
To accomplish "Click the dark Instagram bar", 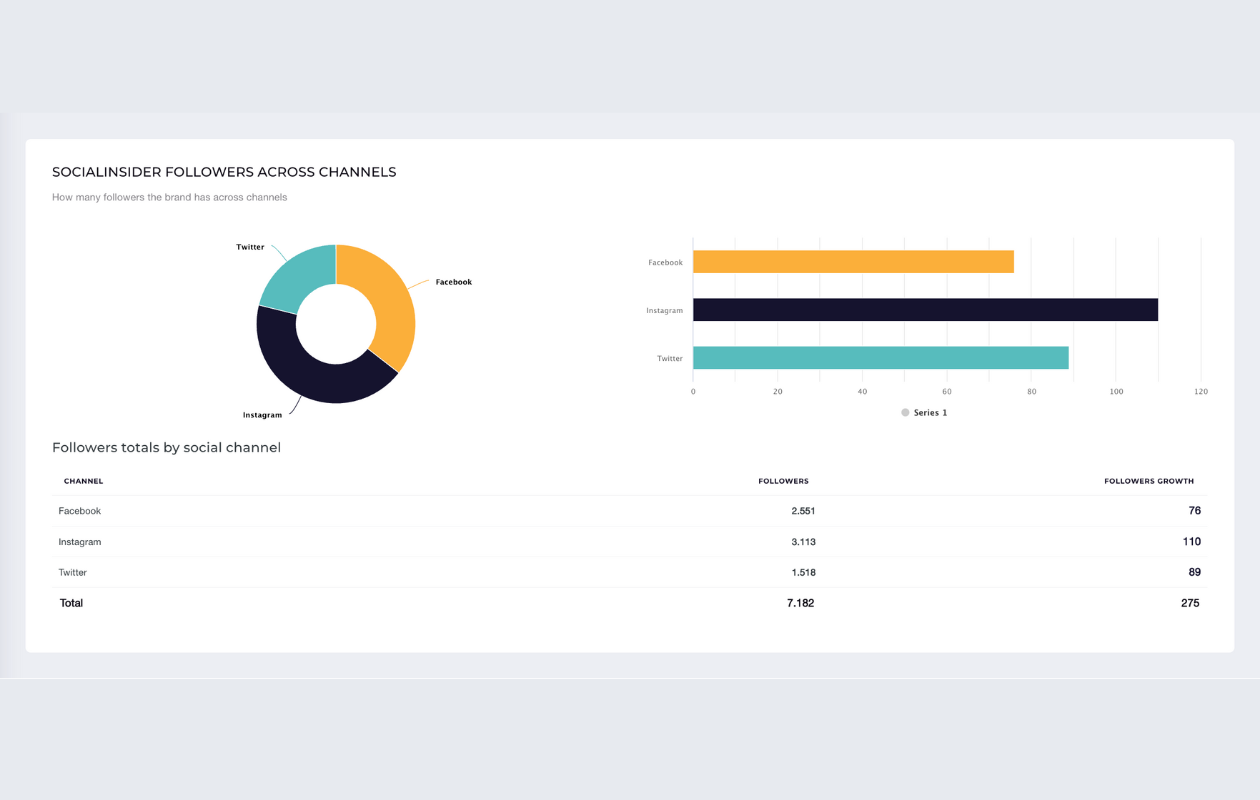I will 925,310.
